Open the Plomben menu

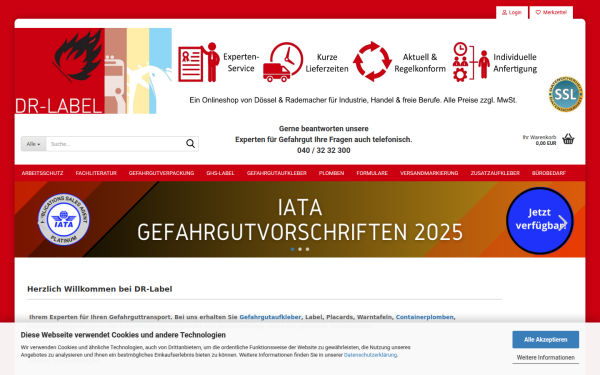tap(331, 173)
